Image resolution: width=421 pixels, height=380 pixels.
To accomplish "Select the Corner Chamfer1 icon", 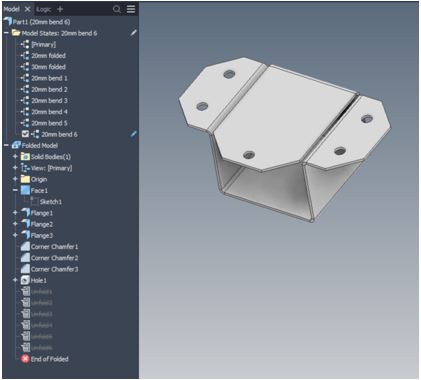I will (x=25, y=247).
